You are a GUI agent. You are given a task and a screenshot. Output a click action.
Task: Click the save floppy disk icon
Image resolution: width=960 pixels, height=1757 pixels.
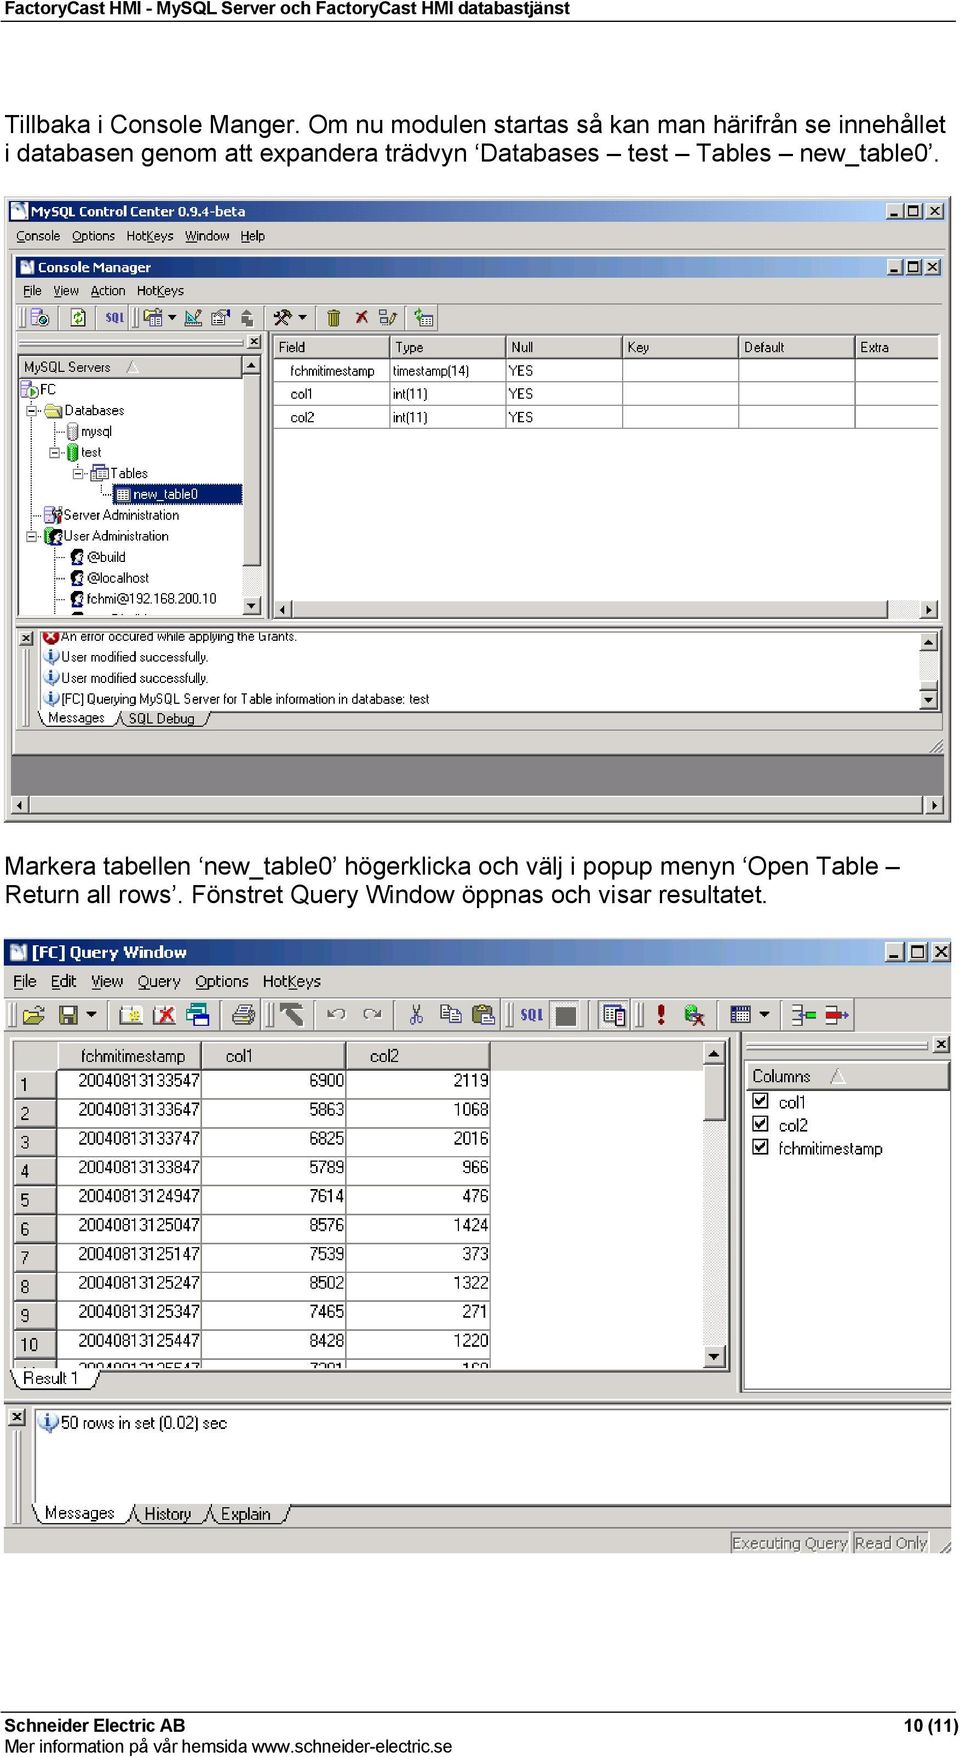click(x=69, y=1015)
